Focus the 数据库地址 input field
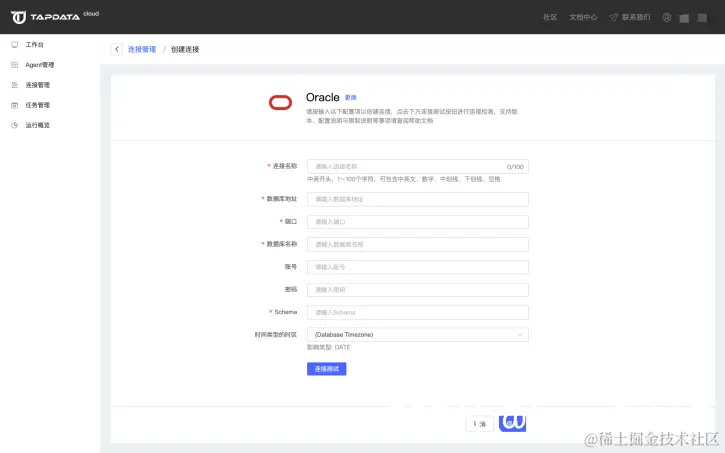This screenshot has height=453, width=725. [x=418, y=199]
